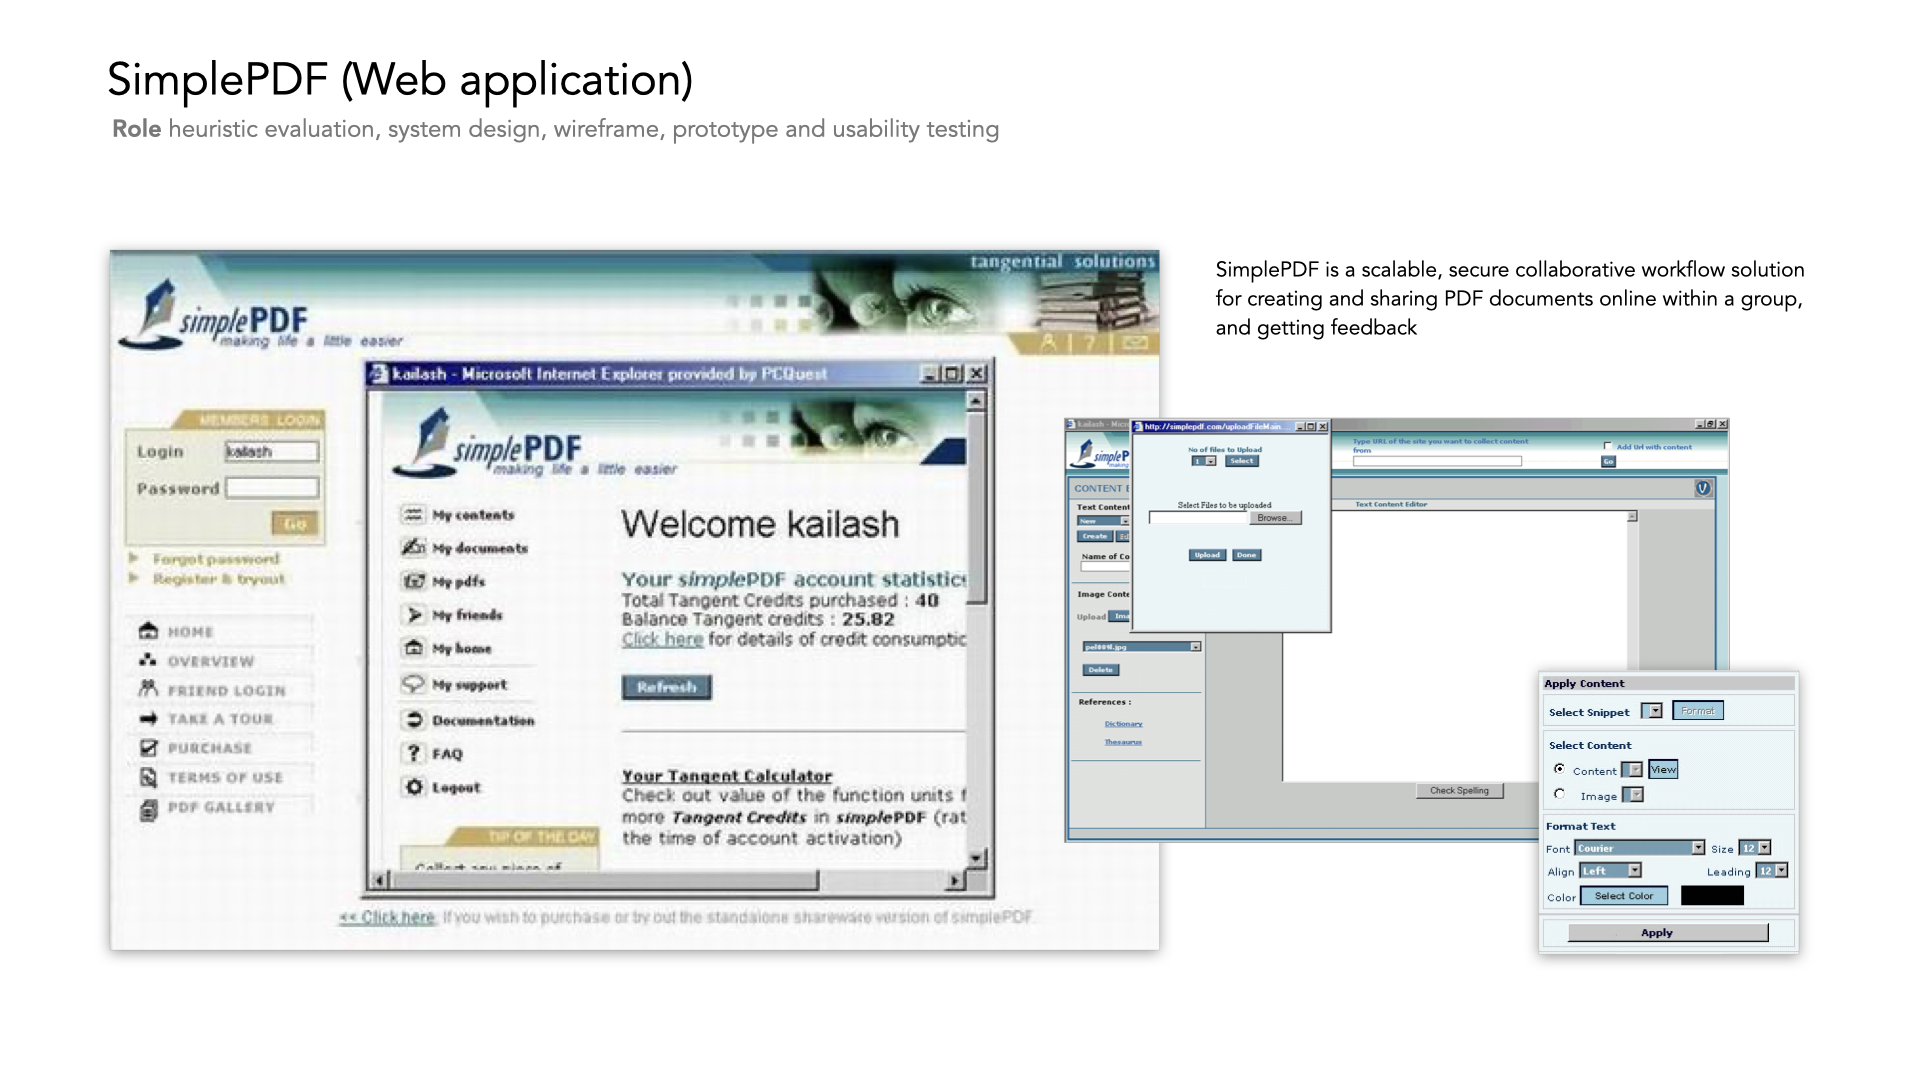The width and height of the screenshot is (1920, 1080).
Task: Enable the Add Url with content checkbox
Action: click(x=1606, y=447)
